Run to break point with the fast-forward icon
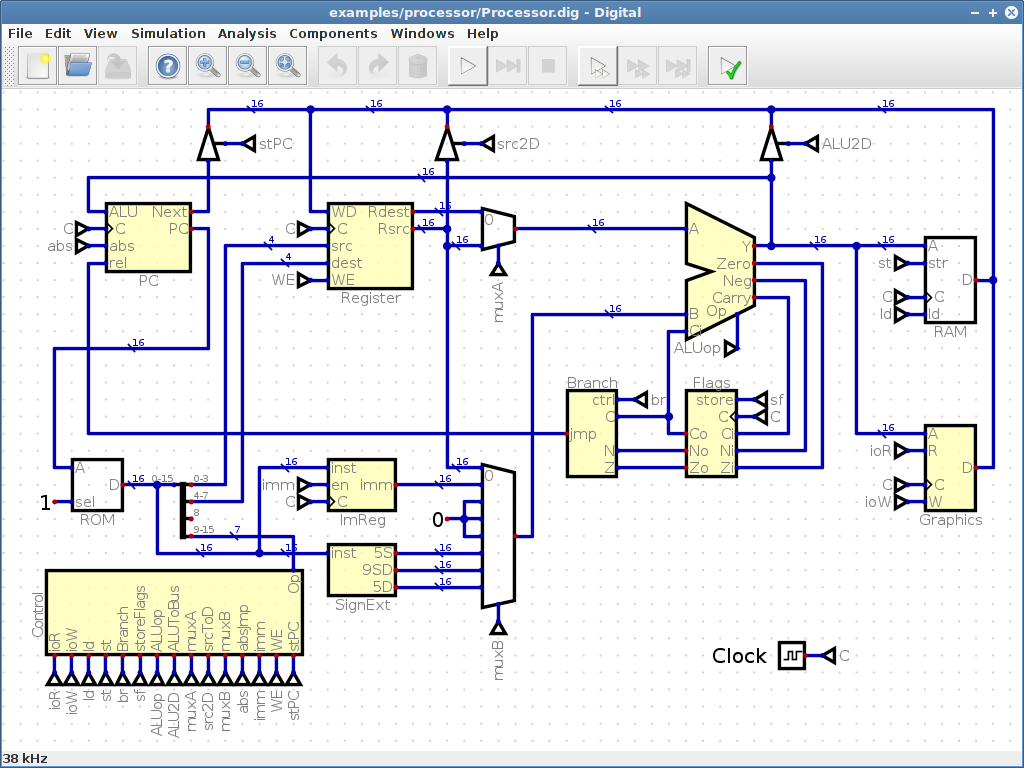The height and width of the screenshot is (768, 1024). 507,65
